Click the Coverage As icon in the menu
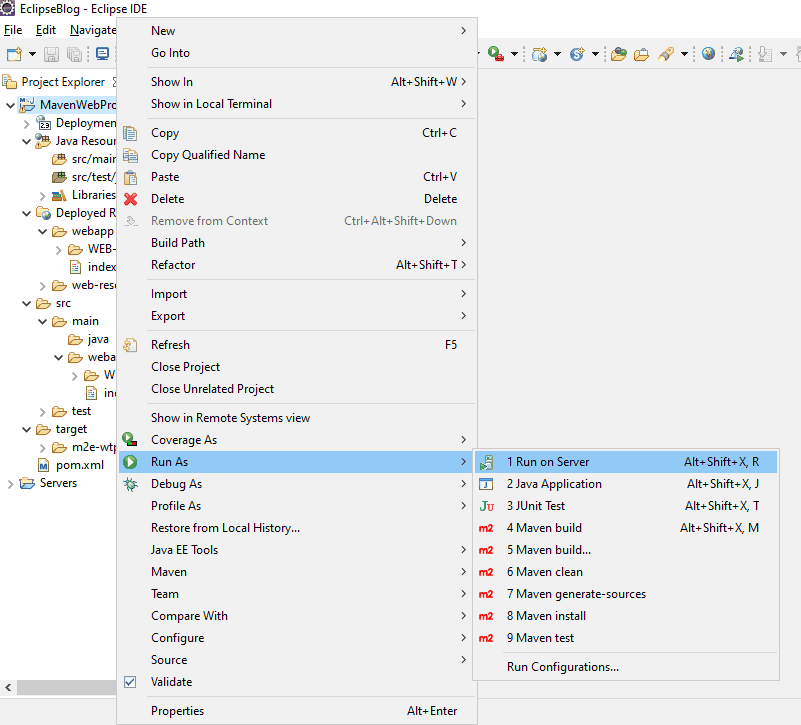This screenshot has width=801, height=725. point(130,439)
